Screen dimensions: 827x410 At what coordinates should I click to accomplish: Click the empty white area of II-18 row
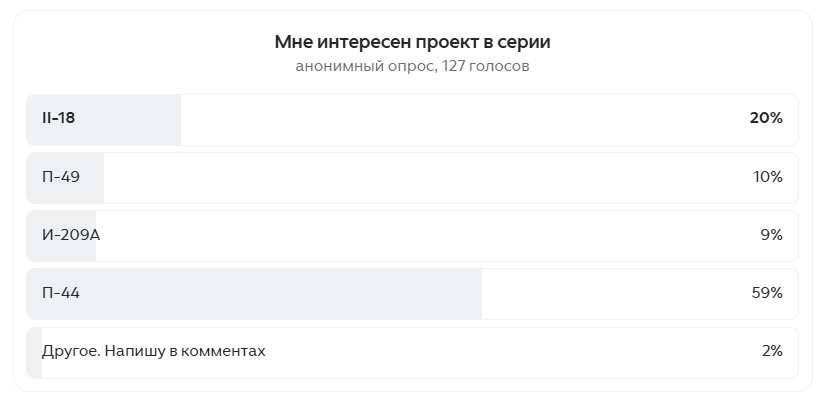[450, 118]
